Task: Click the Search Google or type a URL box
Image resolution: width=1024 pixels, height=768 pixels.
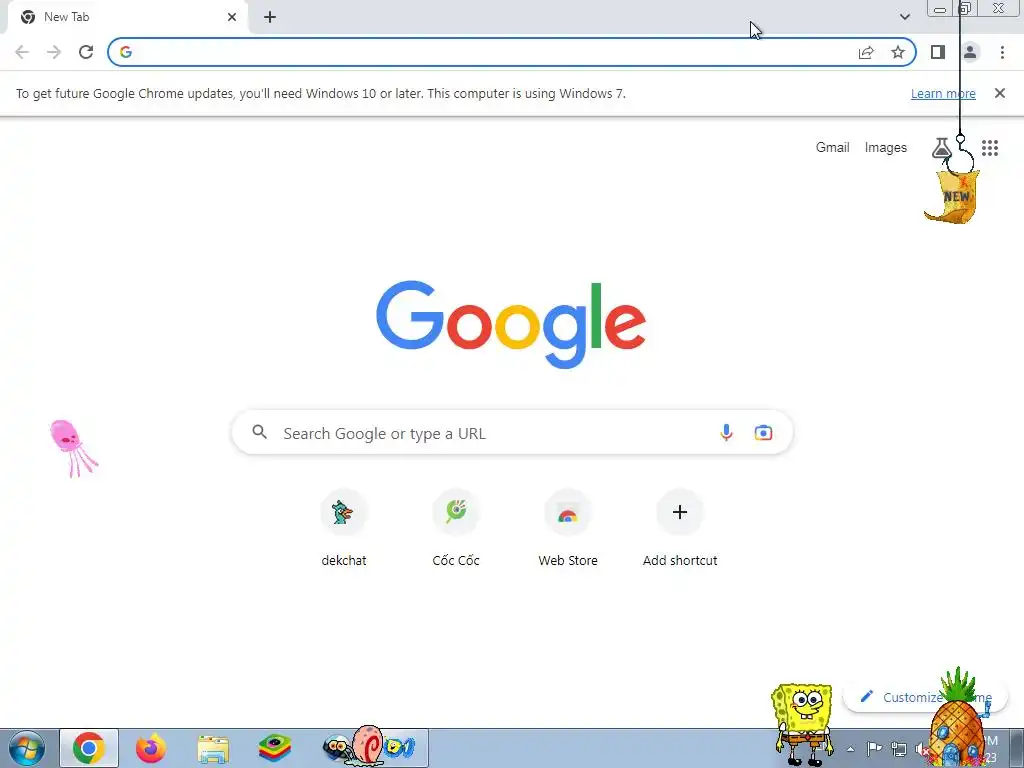Action: [x=512, y=433]
